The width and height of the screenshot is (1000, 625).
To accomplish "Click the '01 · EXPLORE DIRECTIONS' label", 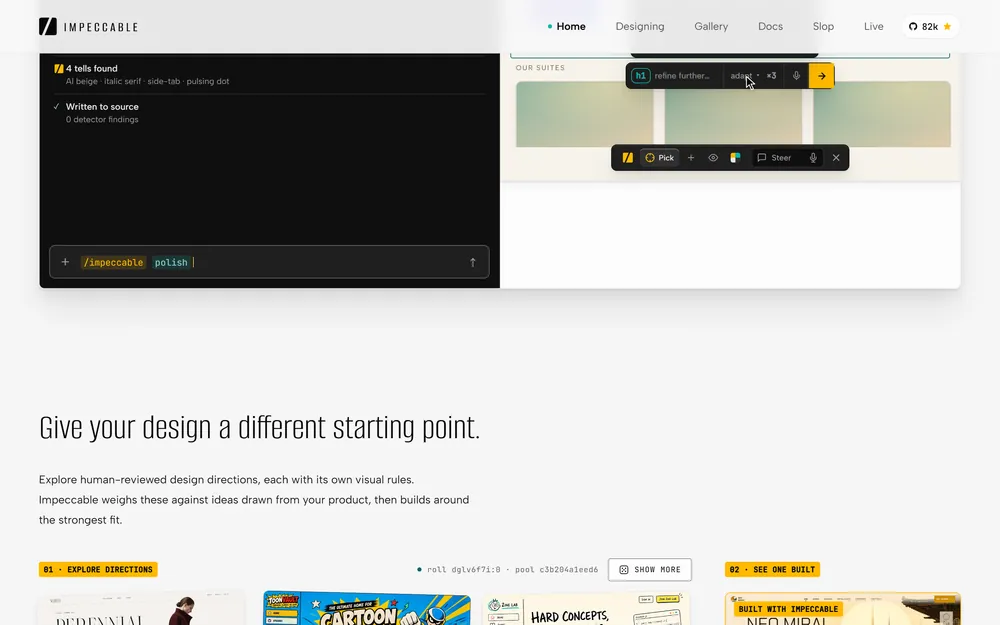I will tap(98, 570).
